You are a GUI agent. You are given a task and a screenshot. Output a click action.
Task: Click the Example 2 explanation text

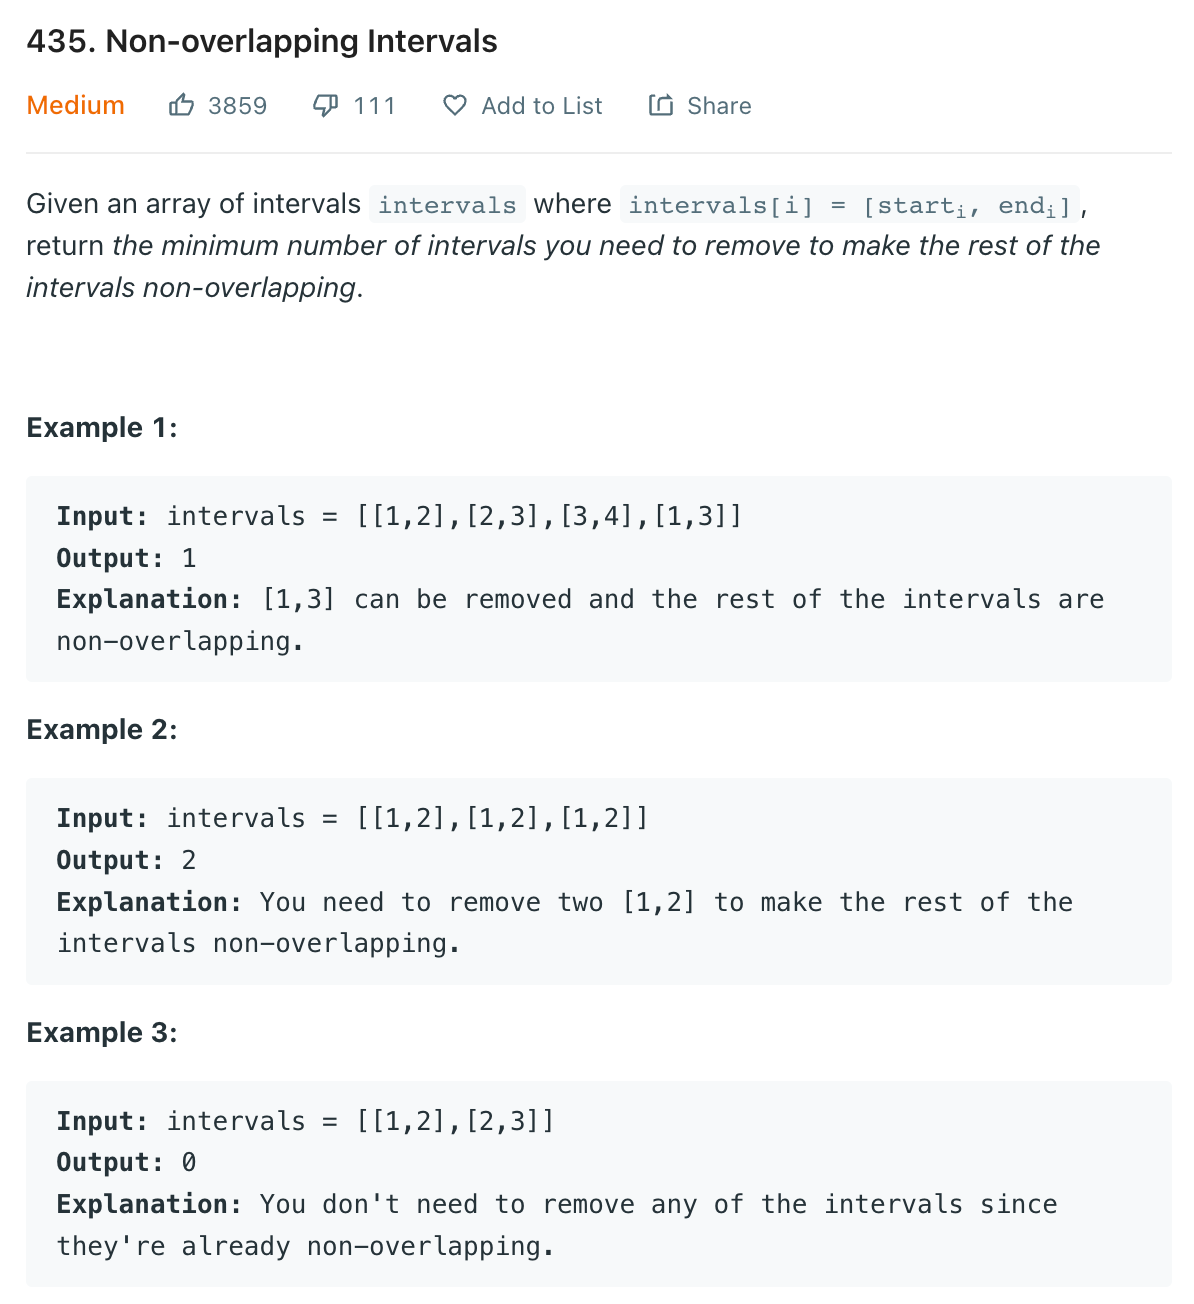[x=565, y=922]
